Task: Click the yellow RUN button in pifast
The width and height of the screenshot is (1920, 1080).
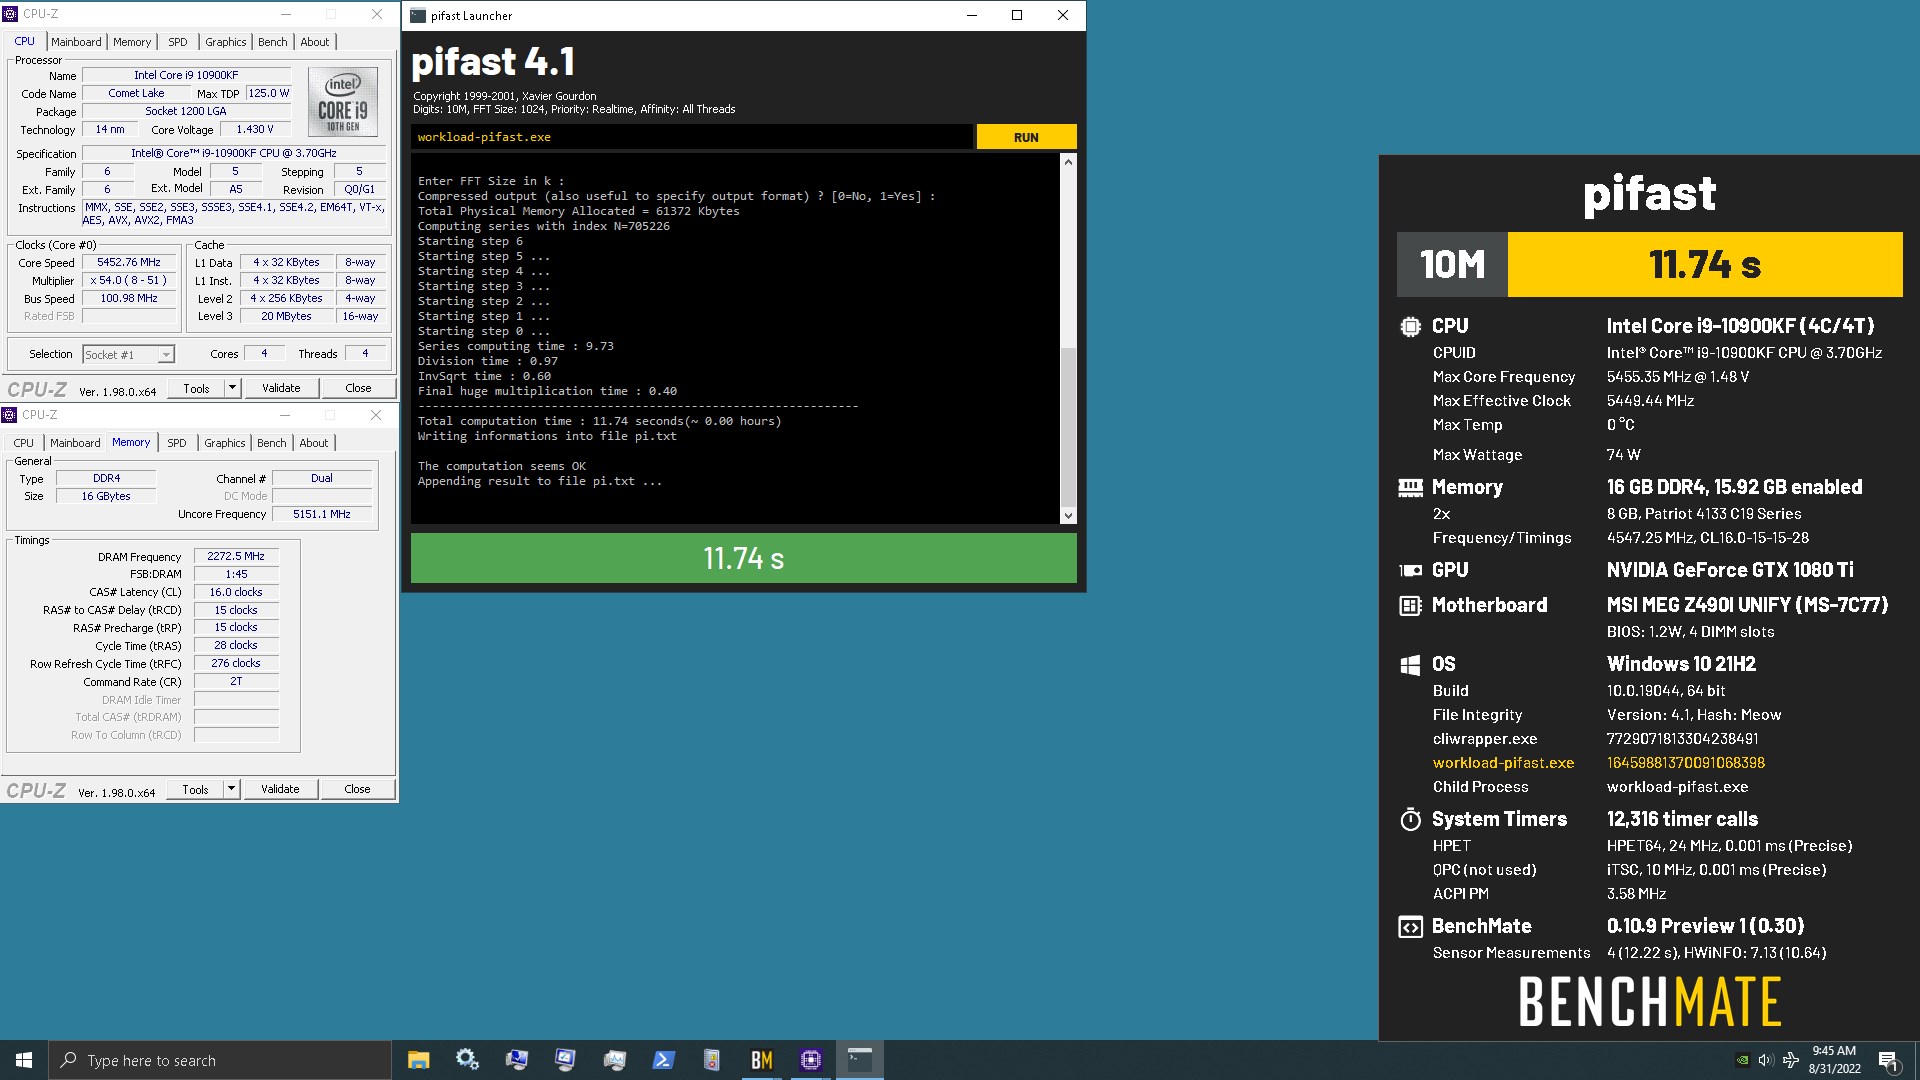Action: [x=1026, y=137]
